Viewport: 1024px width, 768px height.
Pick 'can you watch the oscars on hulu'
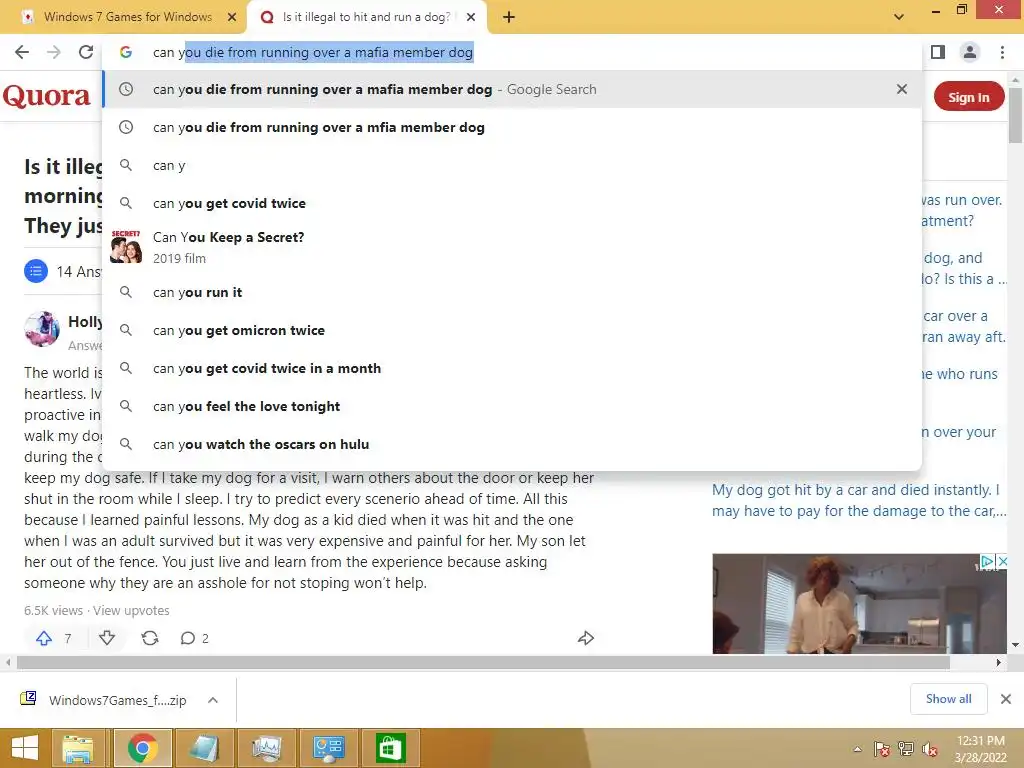512,444
